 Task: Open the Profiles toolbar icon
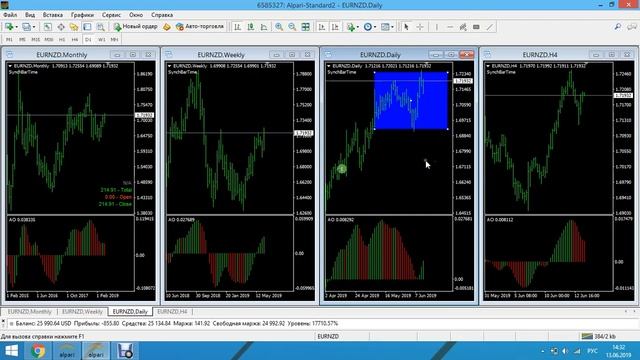point(26,27)
